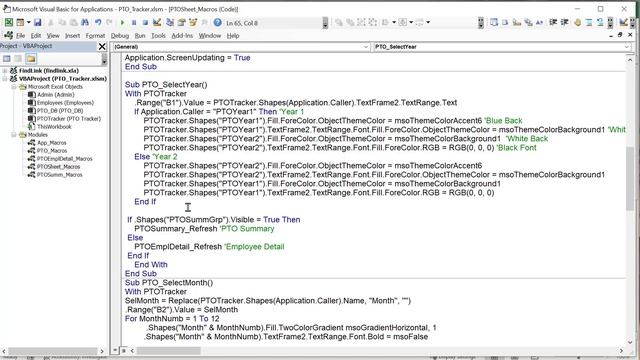Collapse the Modules folder
Viewport: 640px width, 360px height.
coord(13,135)
